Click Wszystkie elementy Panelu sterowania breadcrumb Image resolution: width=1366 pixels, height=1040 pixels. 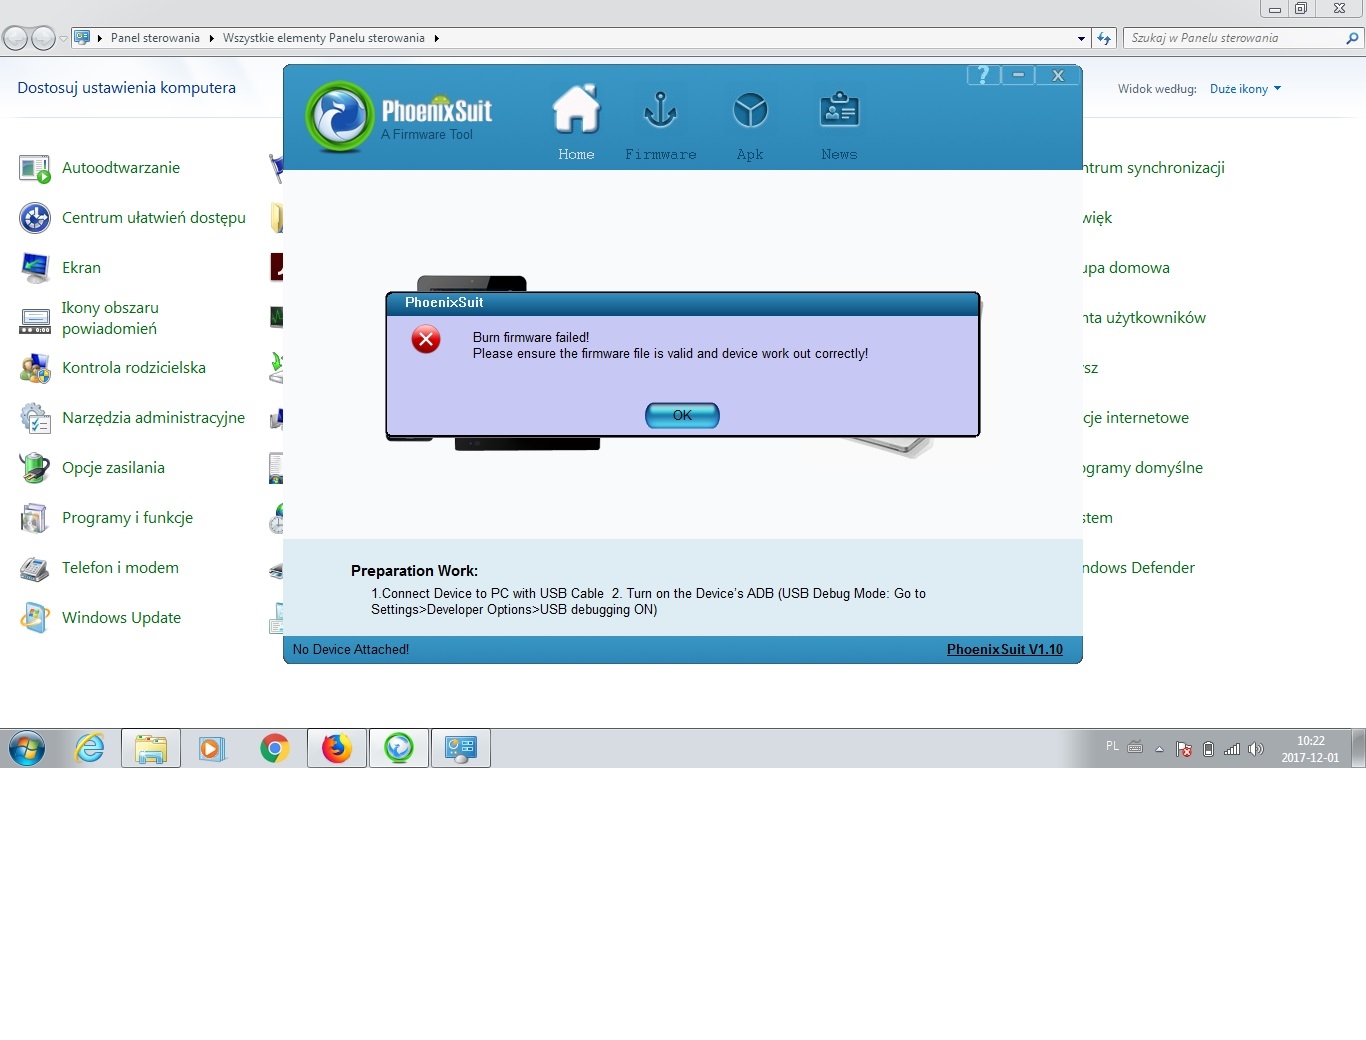(x=324, y=38)
